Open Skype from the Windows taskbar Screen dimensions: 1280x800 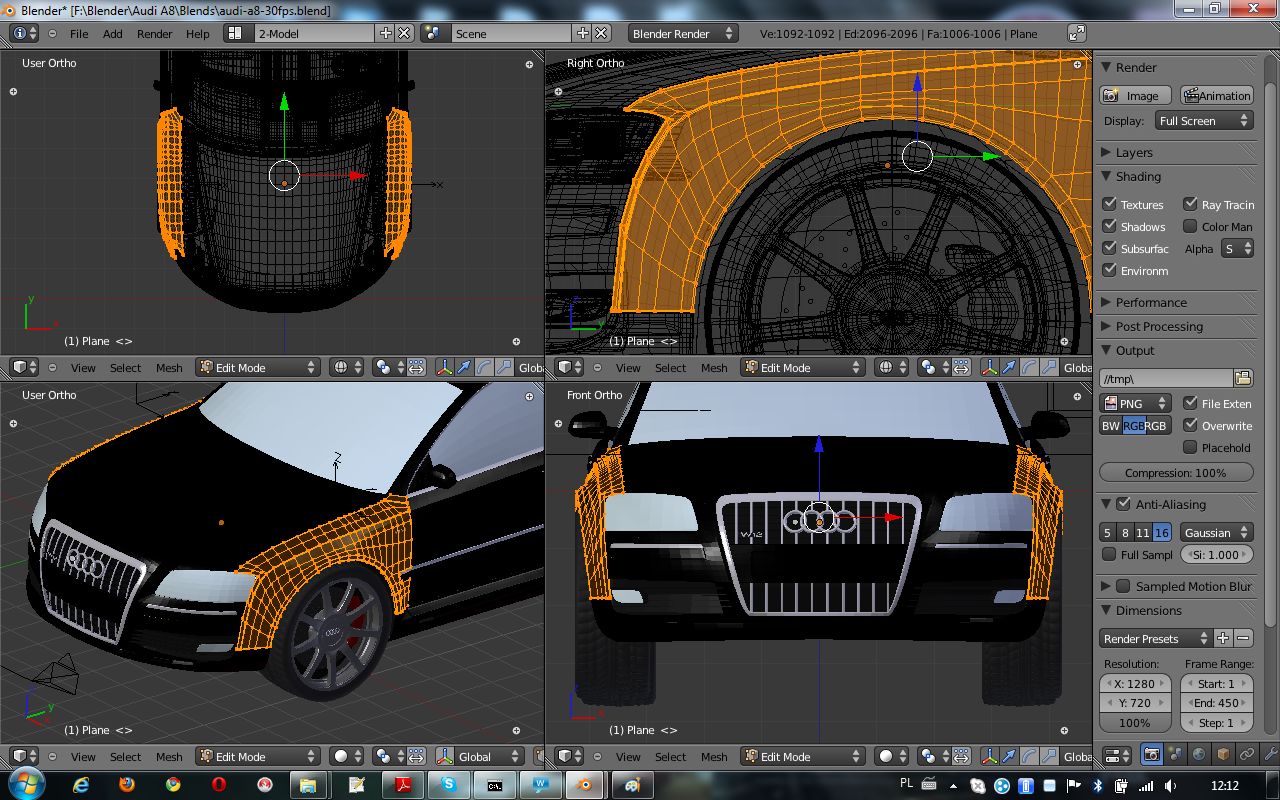pyautogui.click(x=448, y=785)
